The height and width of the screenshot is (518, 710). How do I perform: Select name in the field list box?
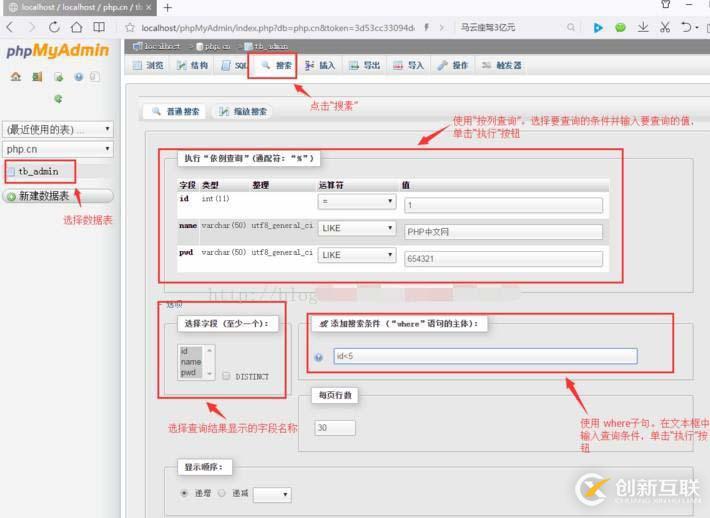pyautogui.click(x=191, y=362)
